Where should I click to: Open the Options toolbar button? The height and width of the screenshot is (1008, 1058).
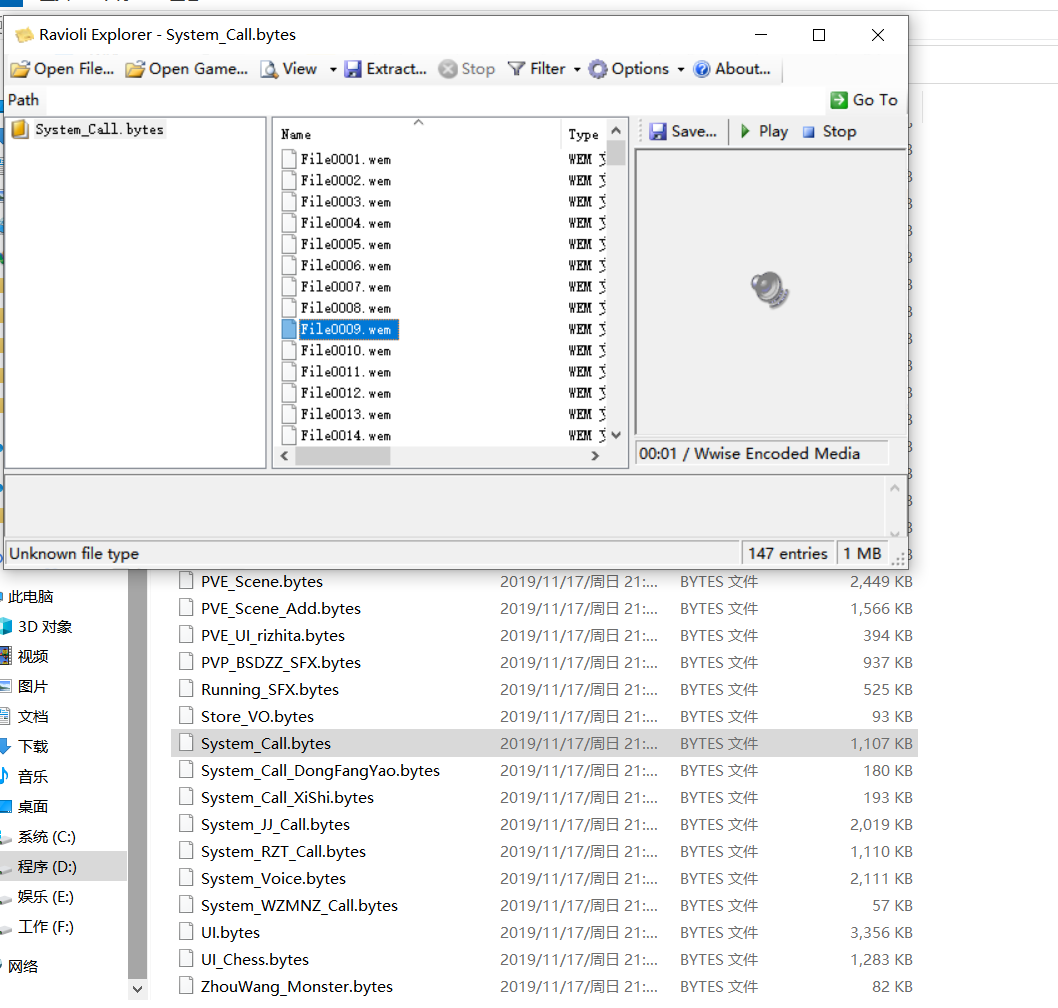[629, 69]
